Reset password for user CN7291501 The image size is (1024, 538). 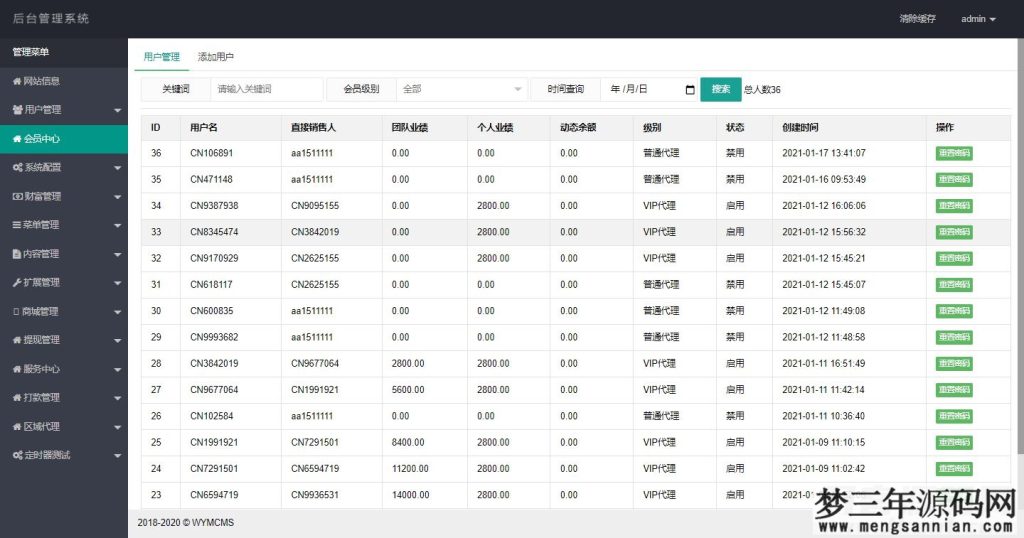click(953, 469)
